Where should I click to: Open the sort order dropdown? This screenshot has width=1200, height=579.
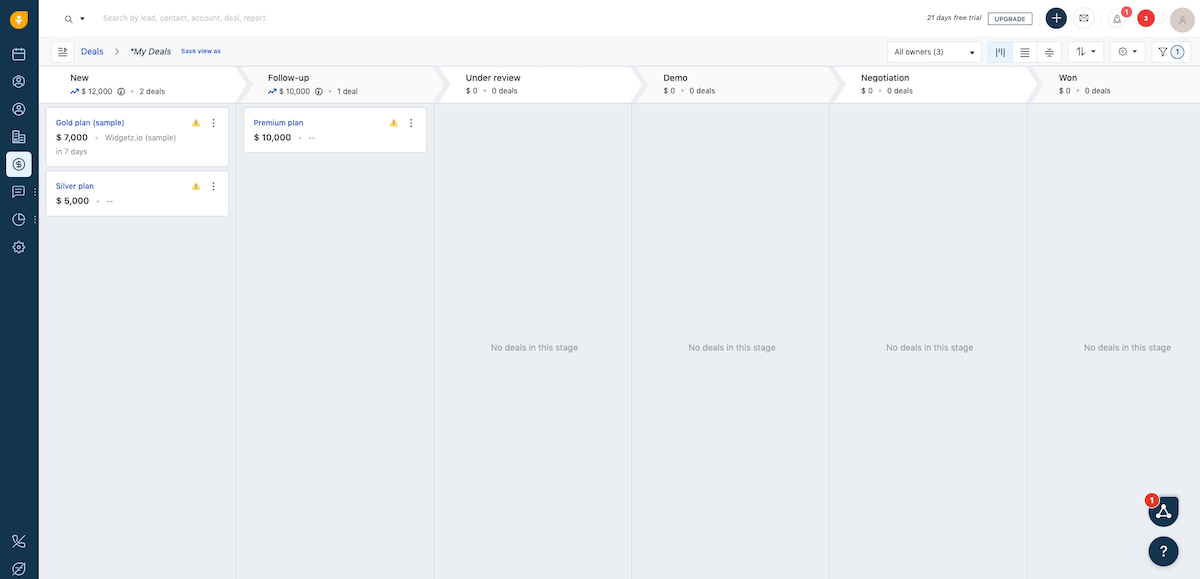[1086, 51]
